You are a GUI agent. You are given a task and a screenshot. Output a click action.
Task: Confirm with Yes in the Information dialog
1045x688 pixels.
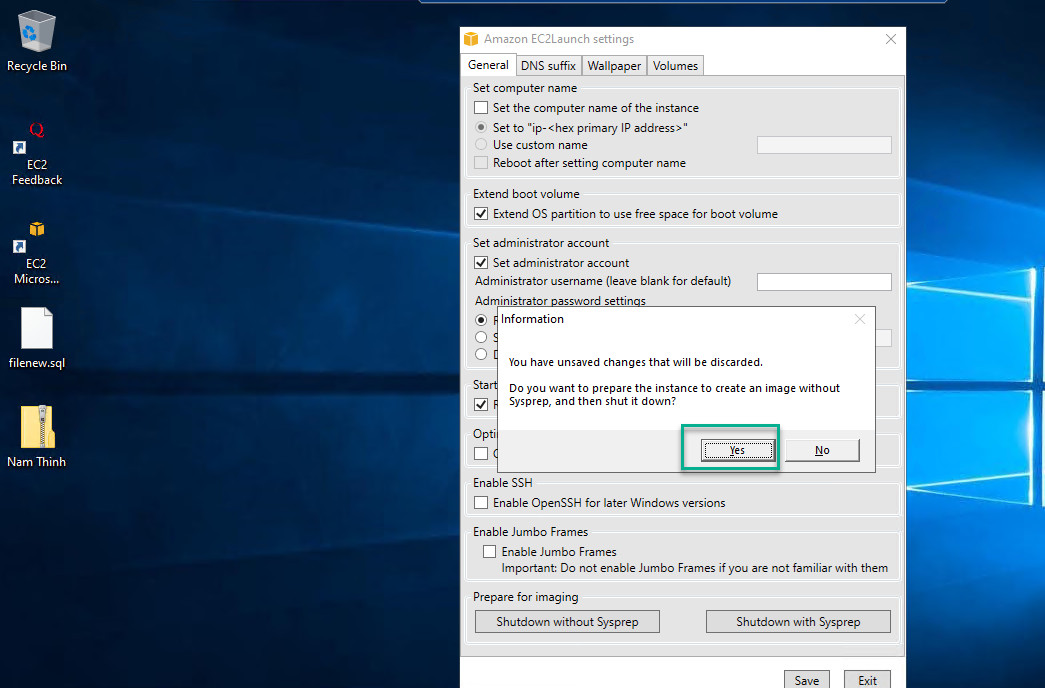tap(737, 450)
